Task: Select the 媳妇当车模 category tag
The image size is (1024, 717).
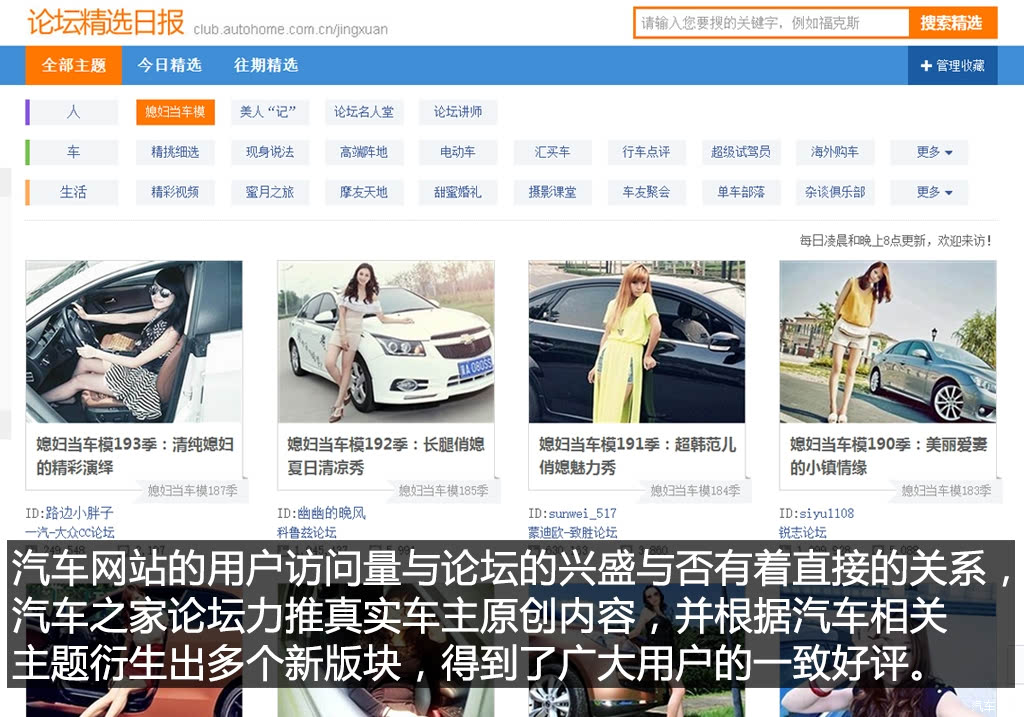Action: 175,112
